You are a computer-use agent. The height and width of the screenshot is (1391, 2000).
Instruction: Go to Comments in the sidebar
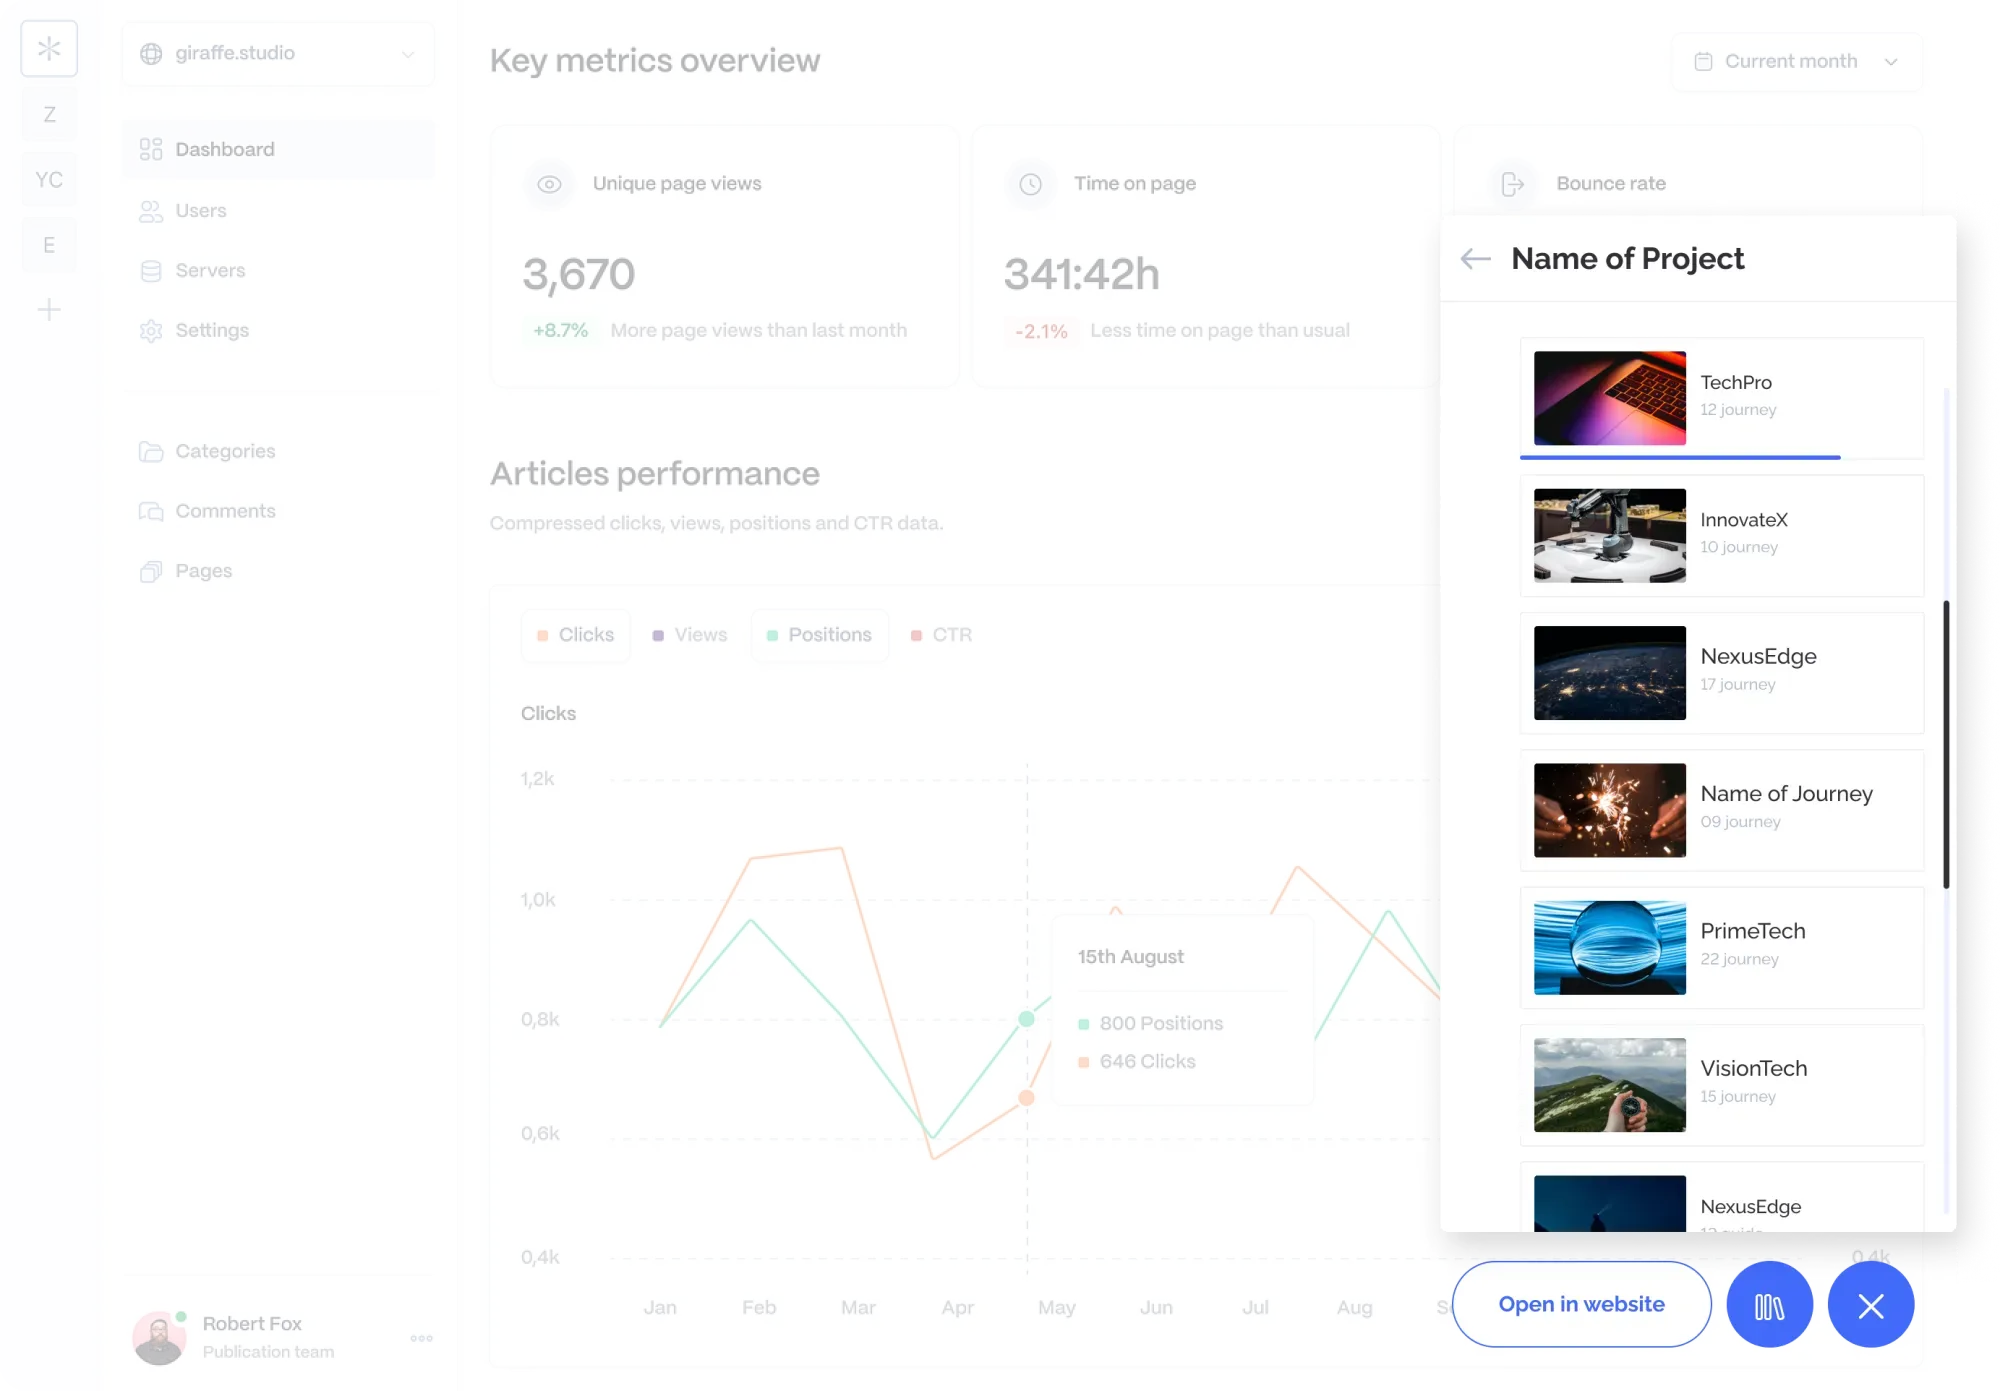pyautogui.click(x=225, y=511)
